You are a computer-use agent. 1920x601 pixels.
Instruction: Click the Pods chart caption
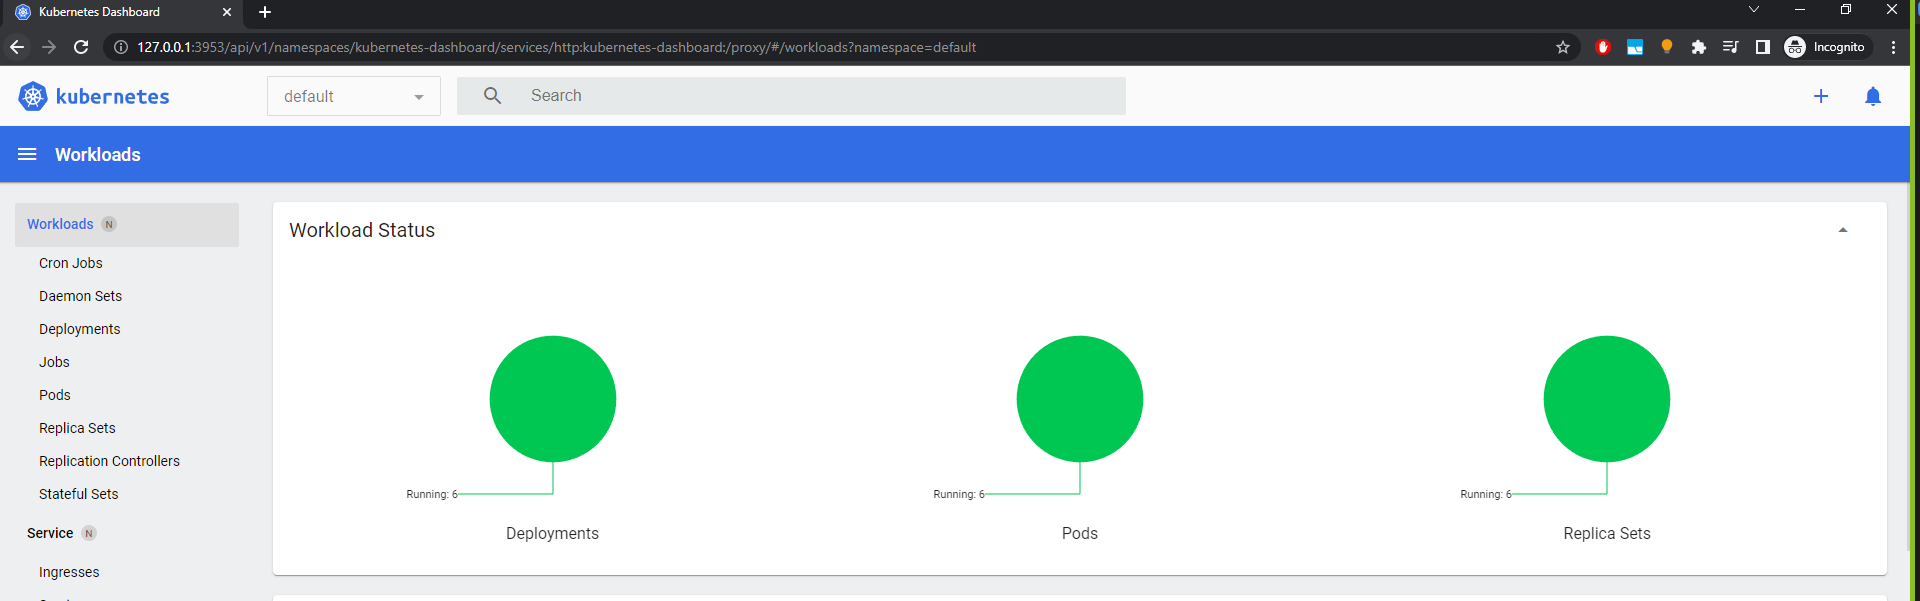pos(1080,533)
